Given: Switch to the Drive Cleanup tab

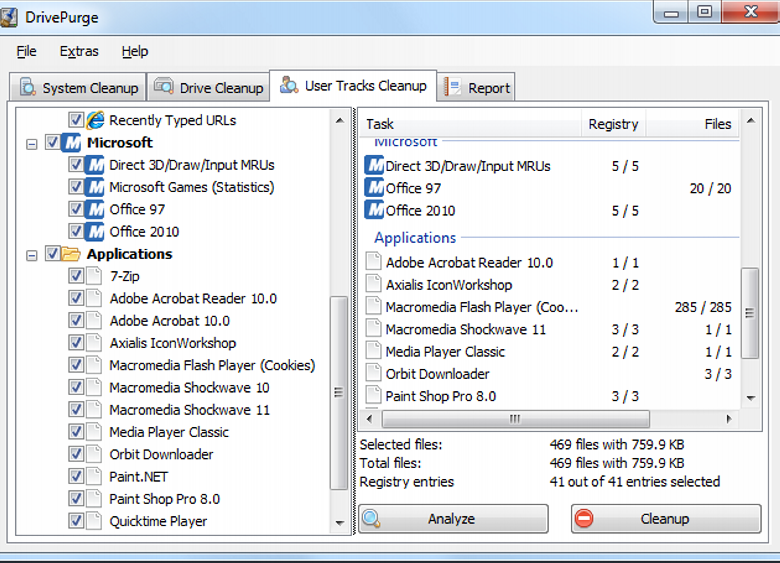Looking at the screenshot, I should pyautogui.click(x=208, y=88).
